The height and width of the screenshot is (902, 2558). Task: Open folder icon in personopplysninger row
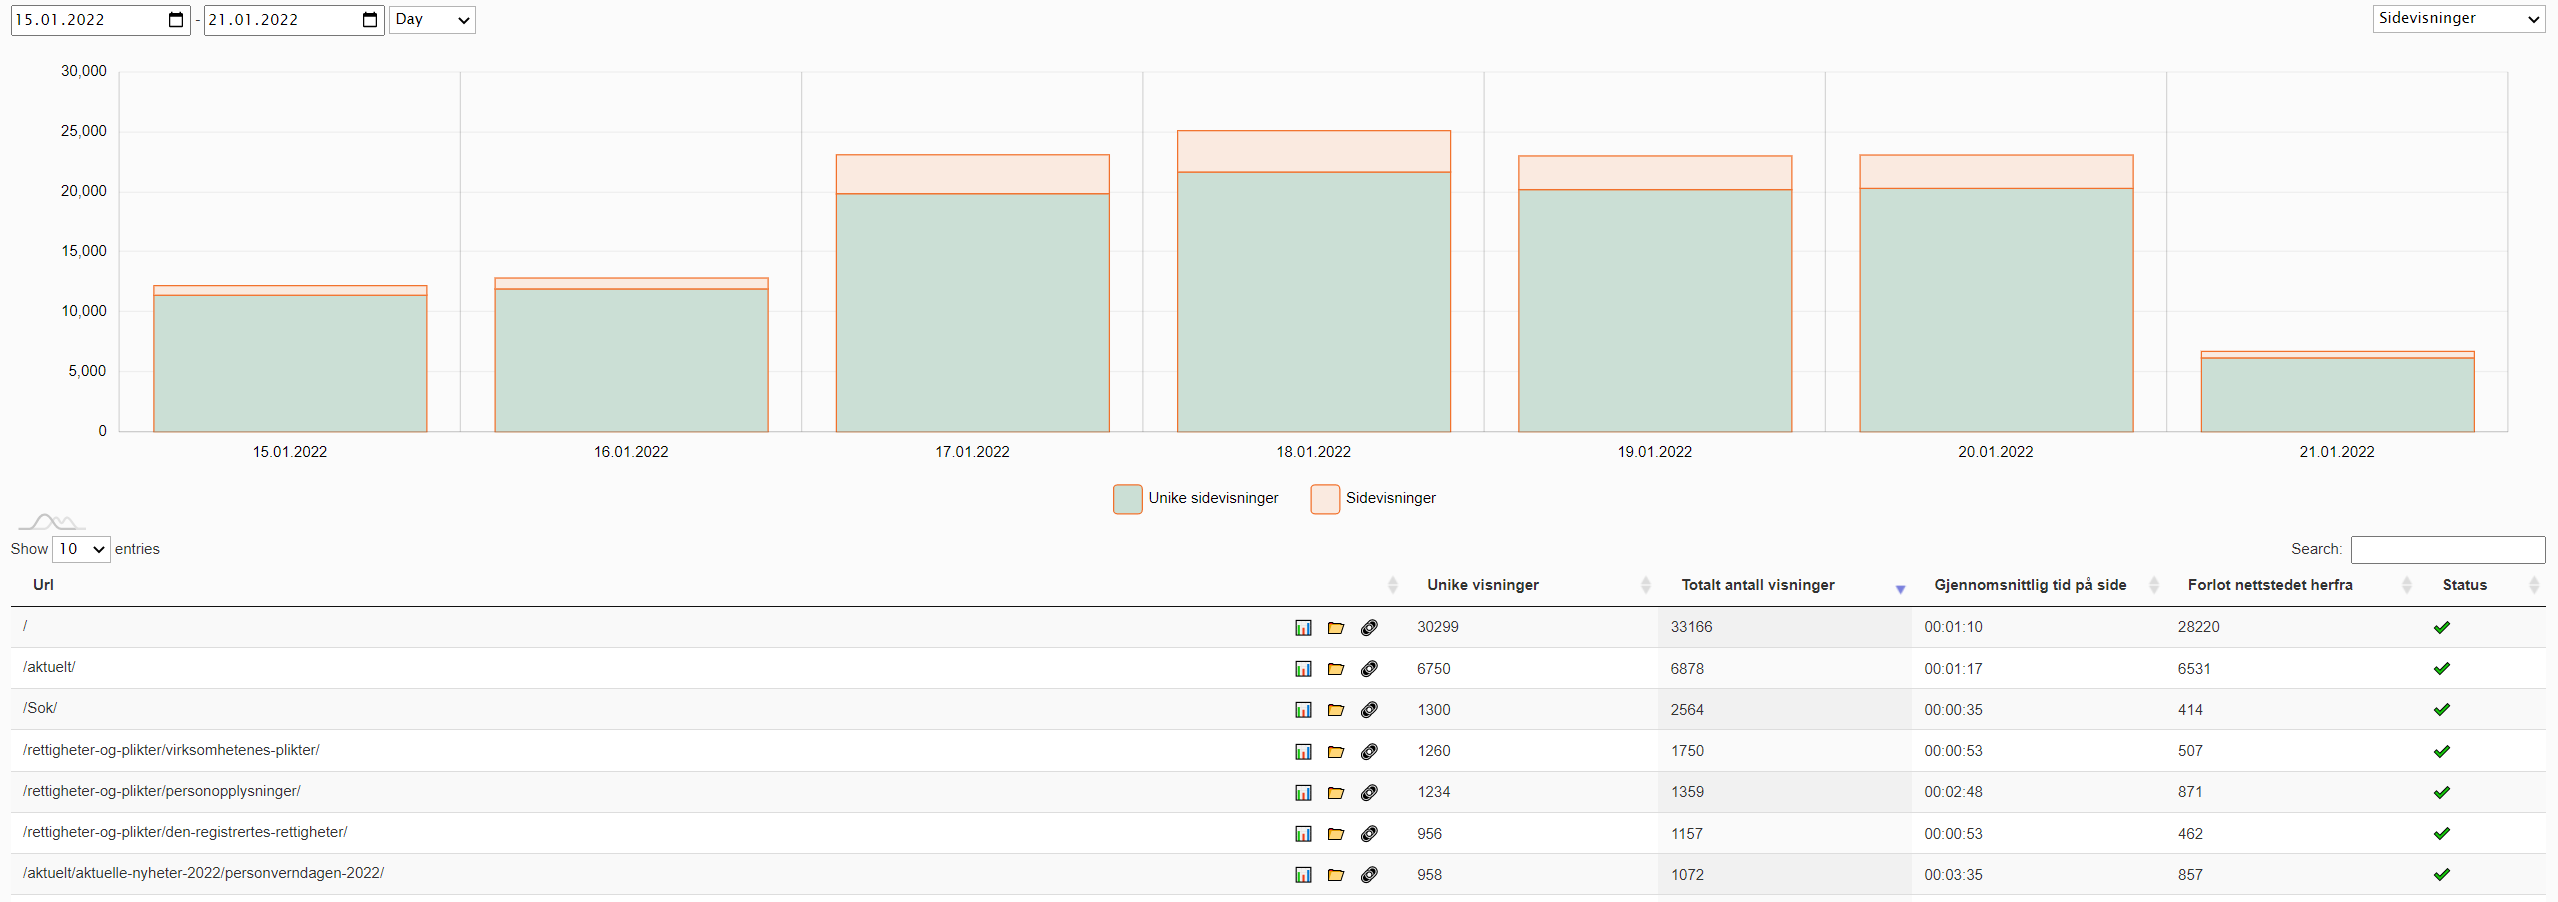(x=1336, y=793)
